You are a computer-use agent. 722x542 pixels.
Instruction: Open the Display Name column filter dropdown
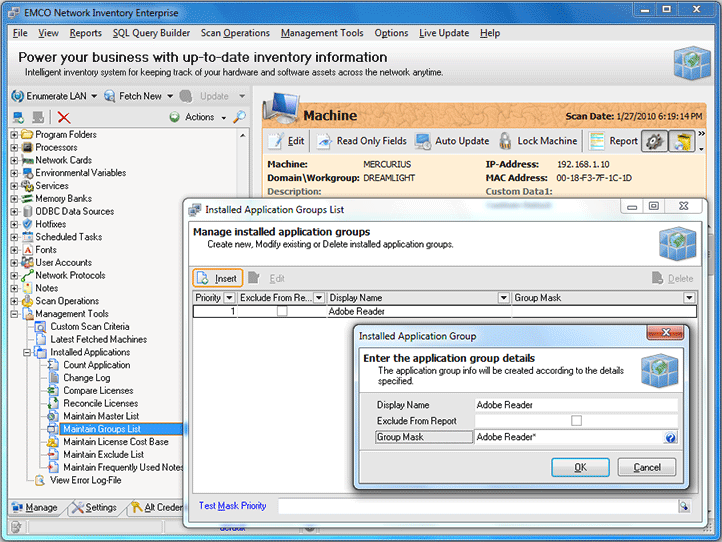(503, 298)
